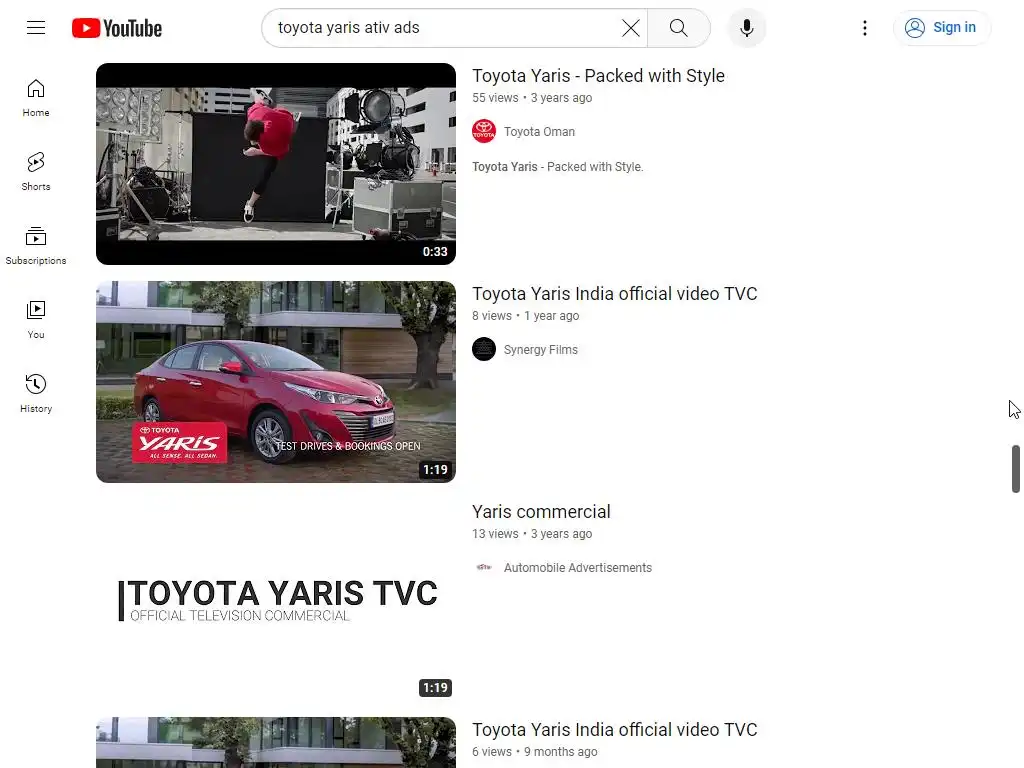Visit the Automobile Advertisements channel name

[578, 568]
